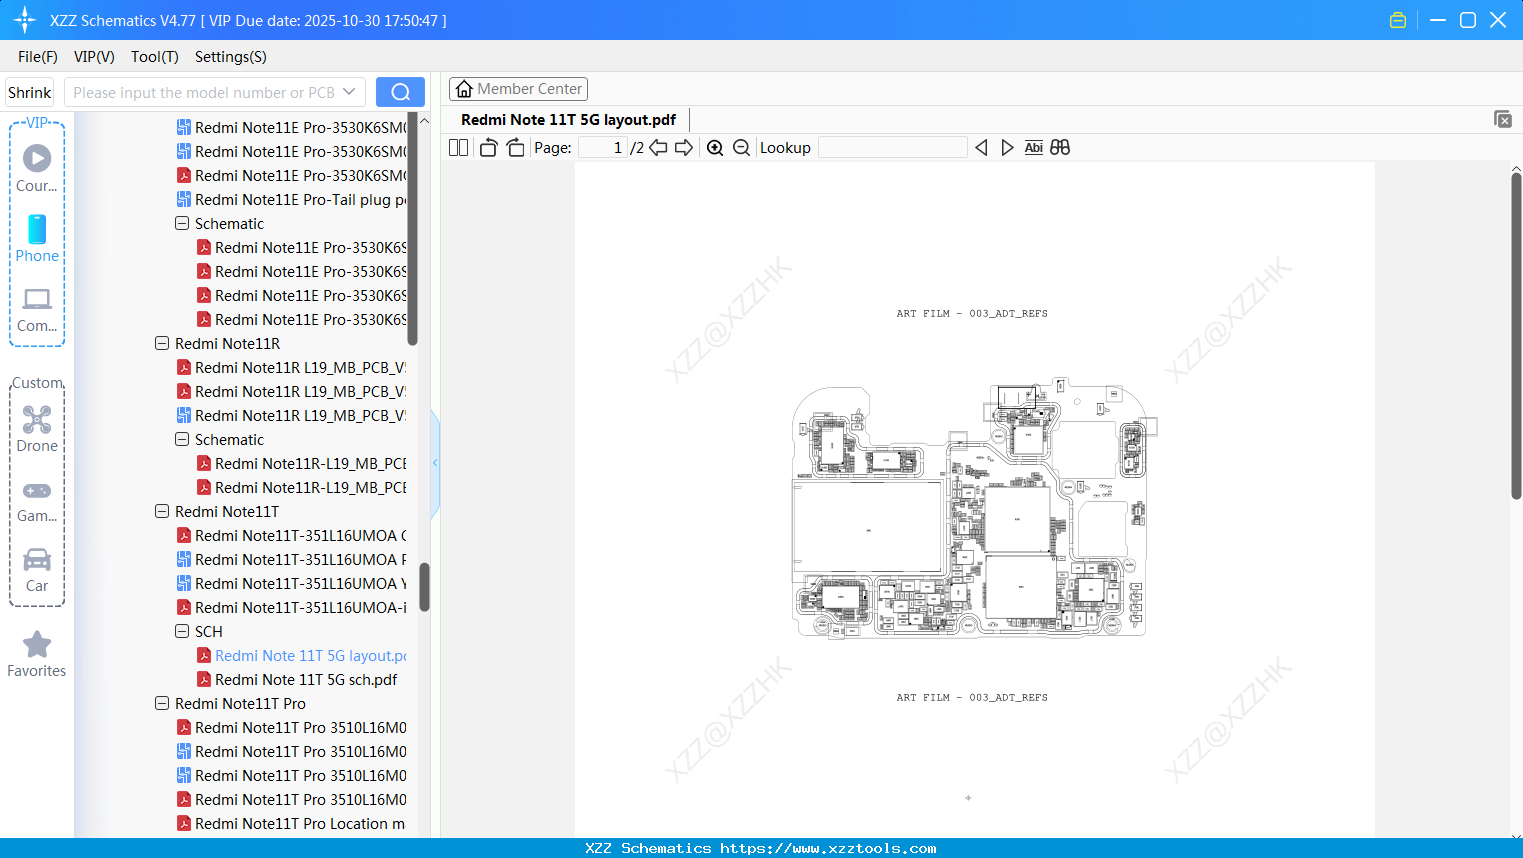
Task: Click the Member Center button
Action: [518, 89]
